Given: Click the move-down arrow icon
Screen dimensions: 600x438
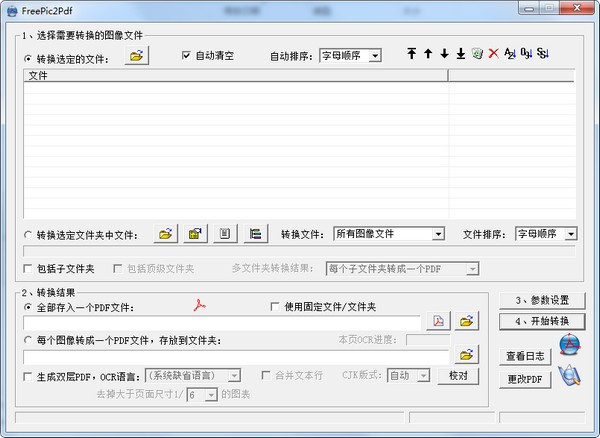Looking at the screenshot, I should click(444, 54).
